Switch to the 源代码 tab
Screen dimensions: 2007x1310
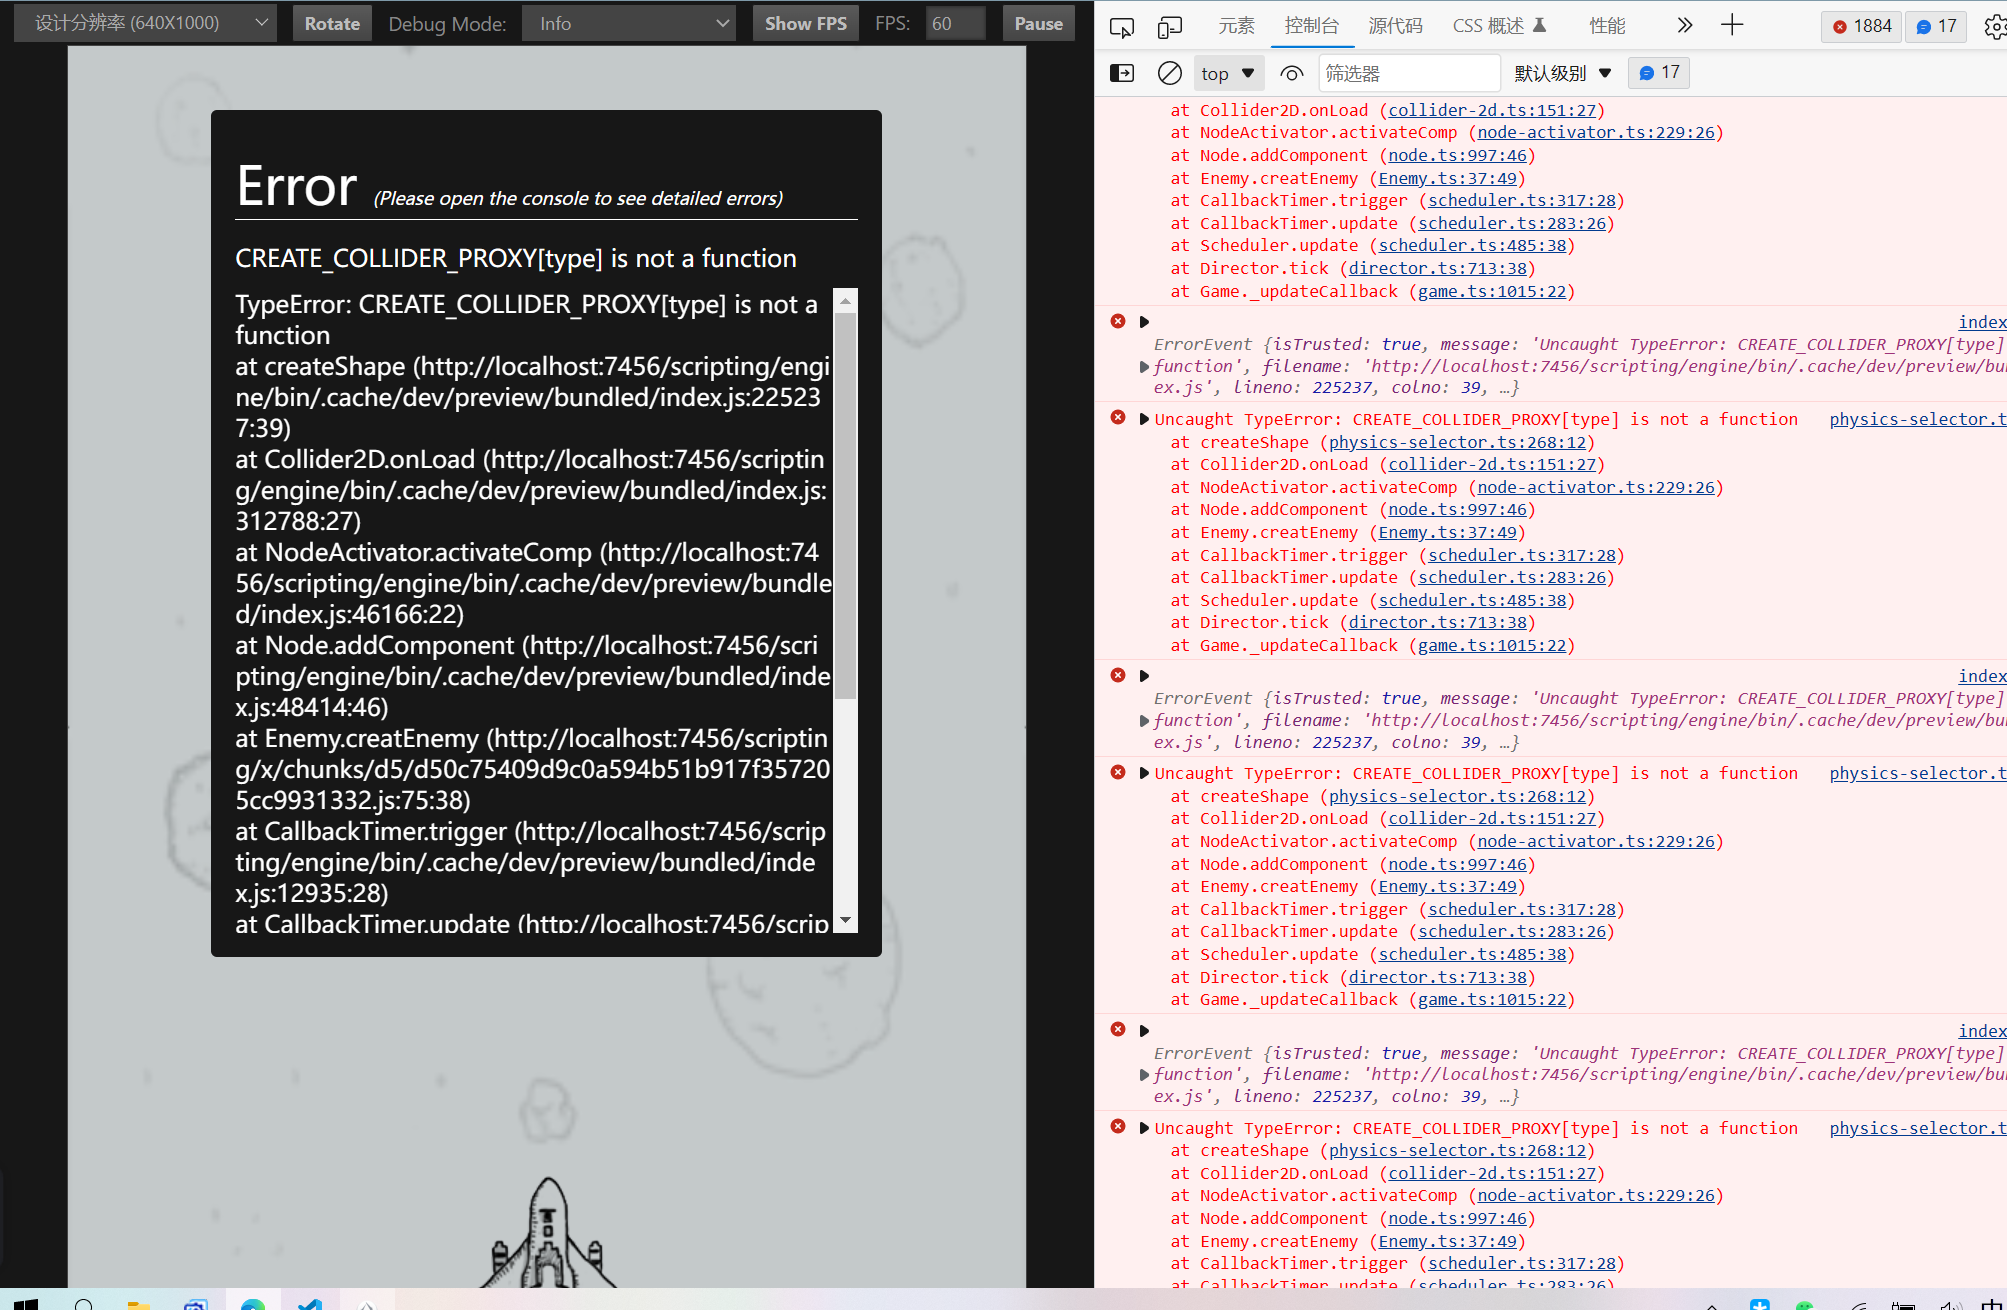click(x=1395, y=25)
